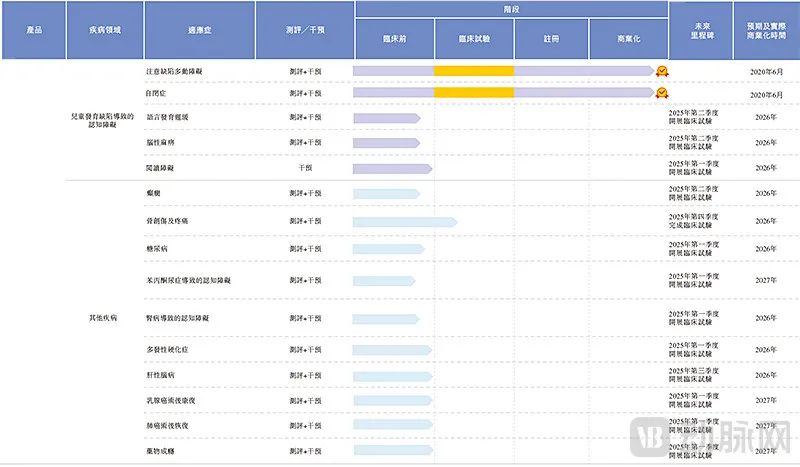Click the yellow clinical trial segment for 自閉症
Screen dimensions: 800x467
tap(474, 93)
